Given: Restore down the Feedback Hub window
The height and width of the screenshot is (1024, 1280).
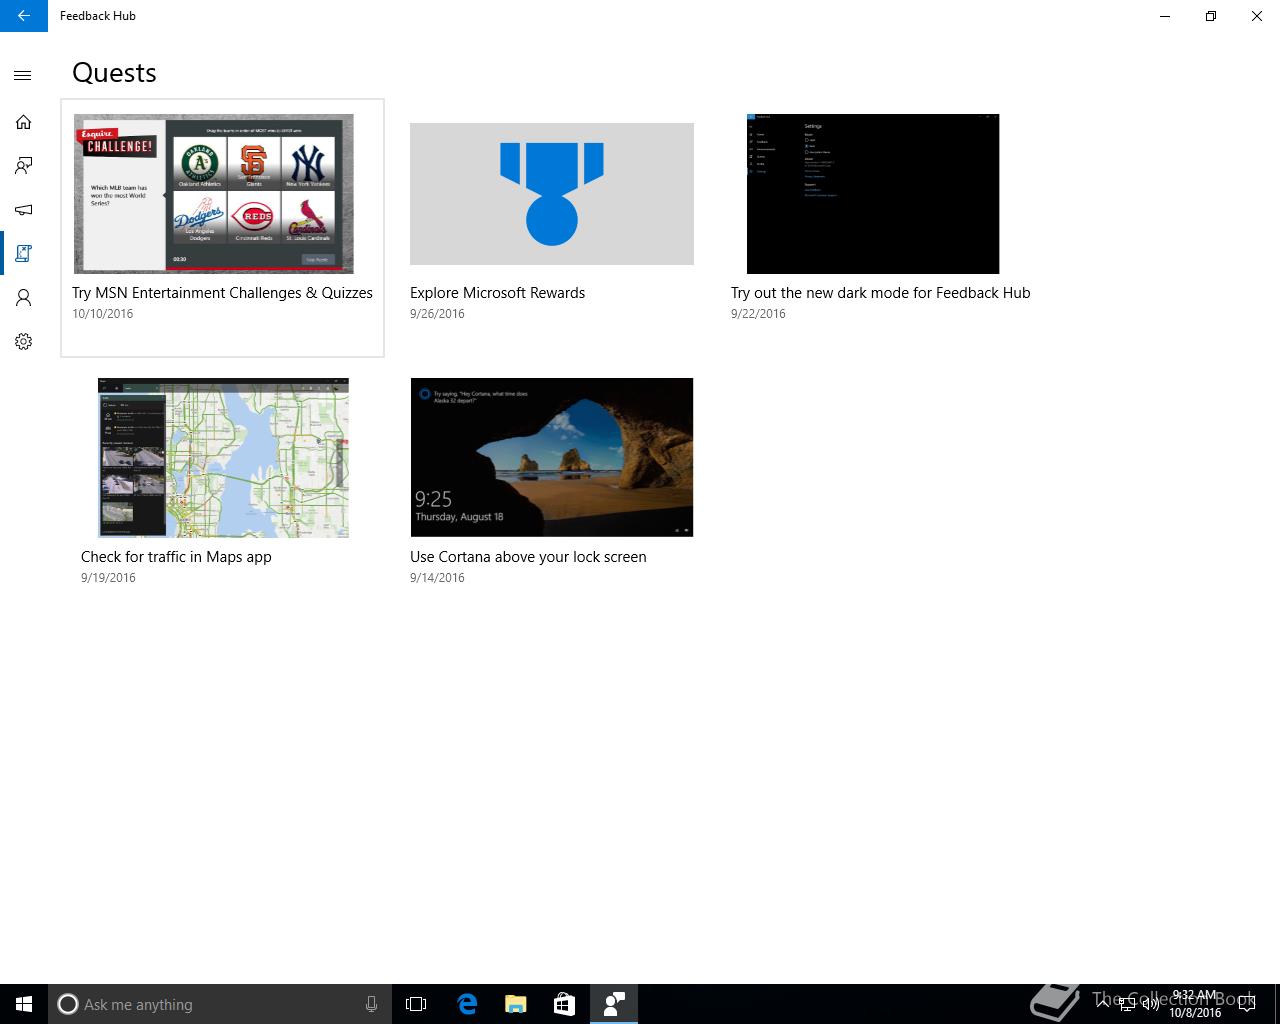Looking at the screenshot, I should [1211, 16].
